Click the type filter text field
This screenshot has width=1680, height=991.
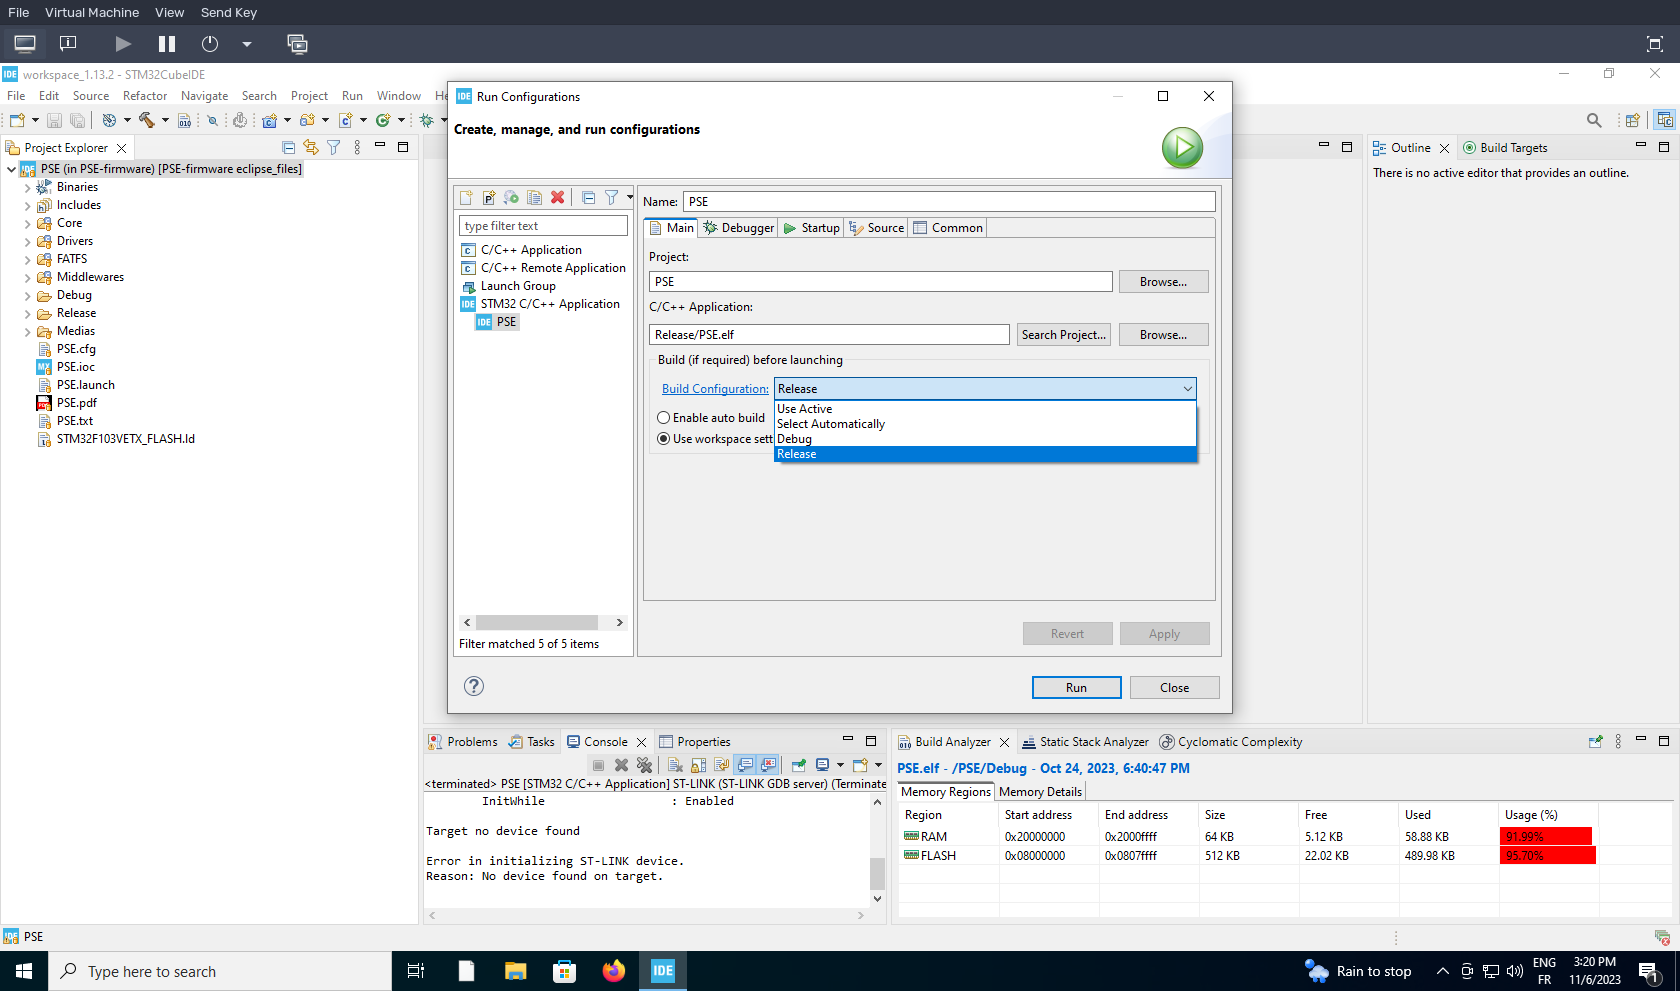[543, 226]
